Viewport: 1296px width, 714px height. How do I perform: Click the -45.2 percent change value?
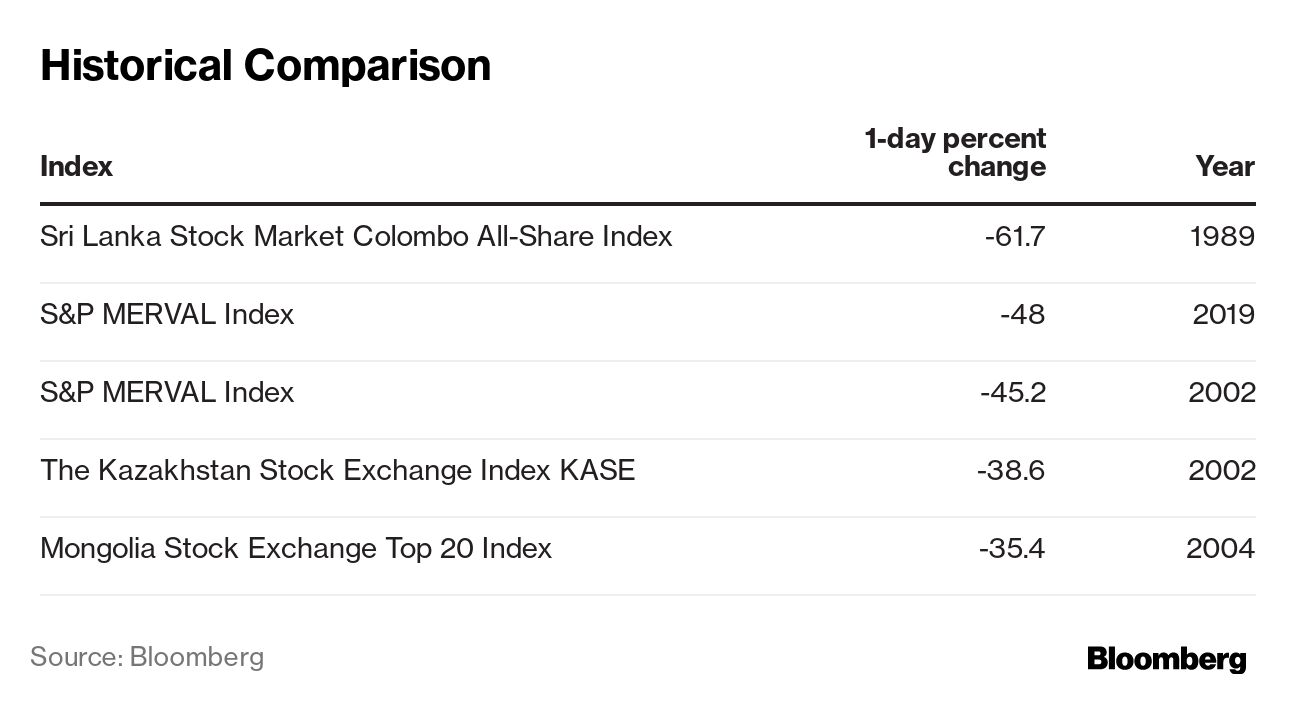pos(1012,392)
